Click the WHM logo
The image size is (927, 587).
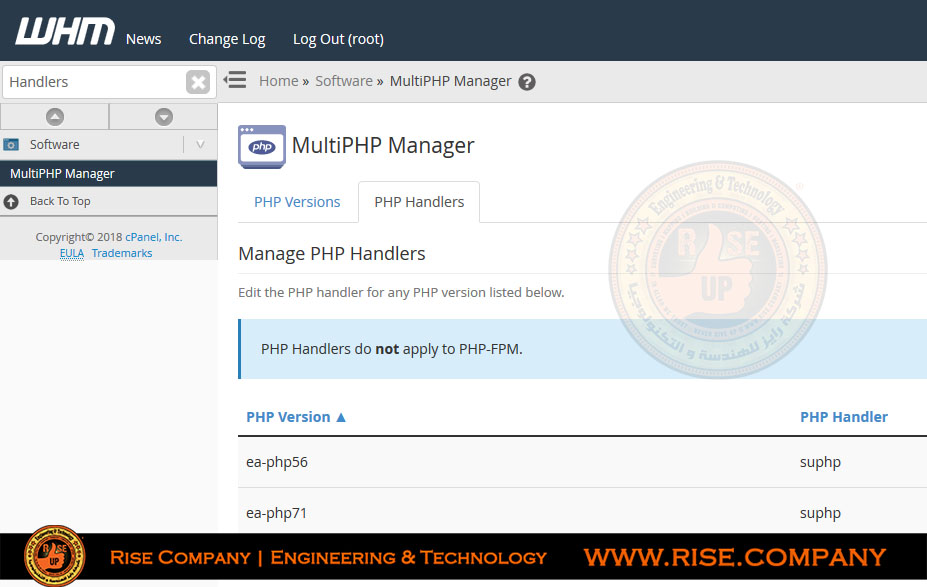pyautogui.click(x=65, y=31)
